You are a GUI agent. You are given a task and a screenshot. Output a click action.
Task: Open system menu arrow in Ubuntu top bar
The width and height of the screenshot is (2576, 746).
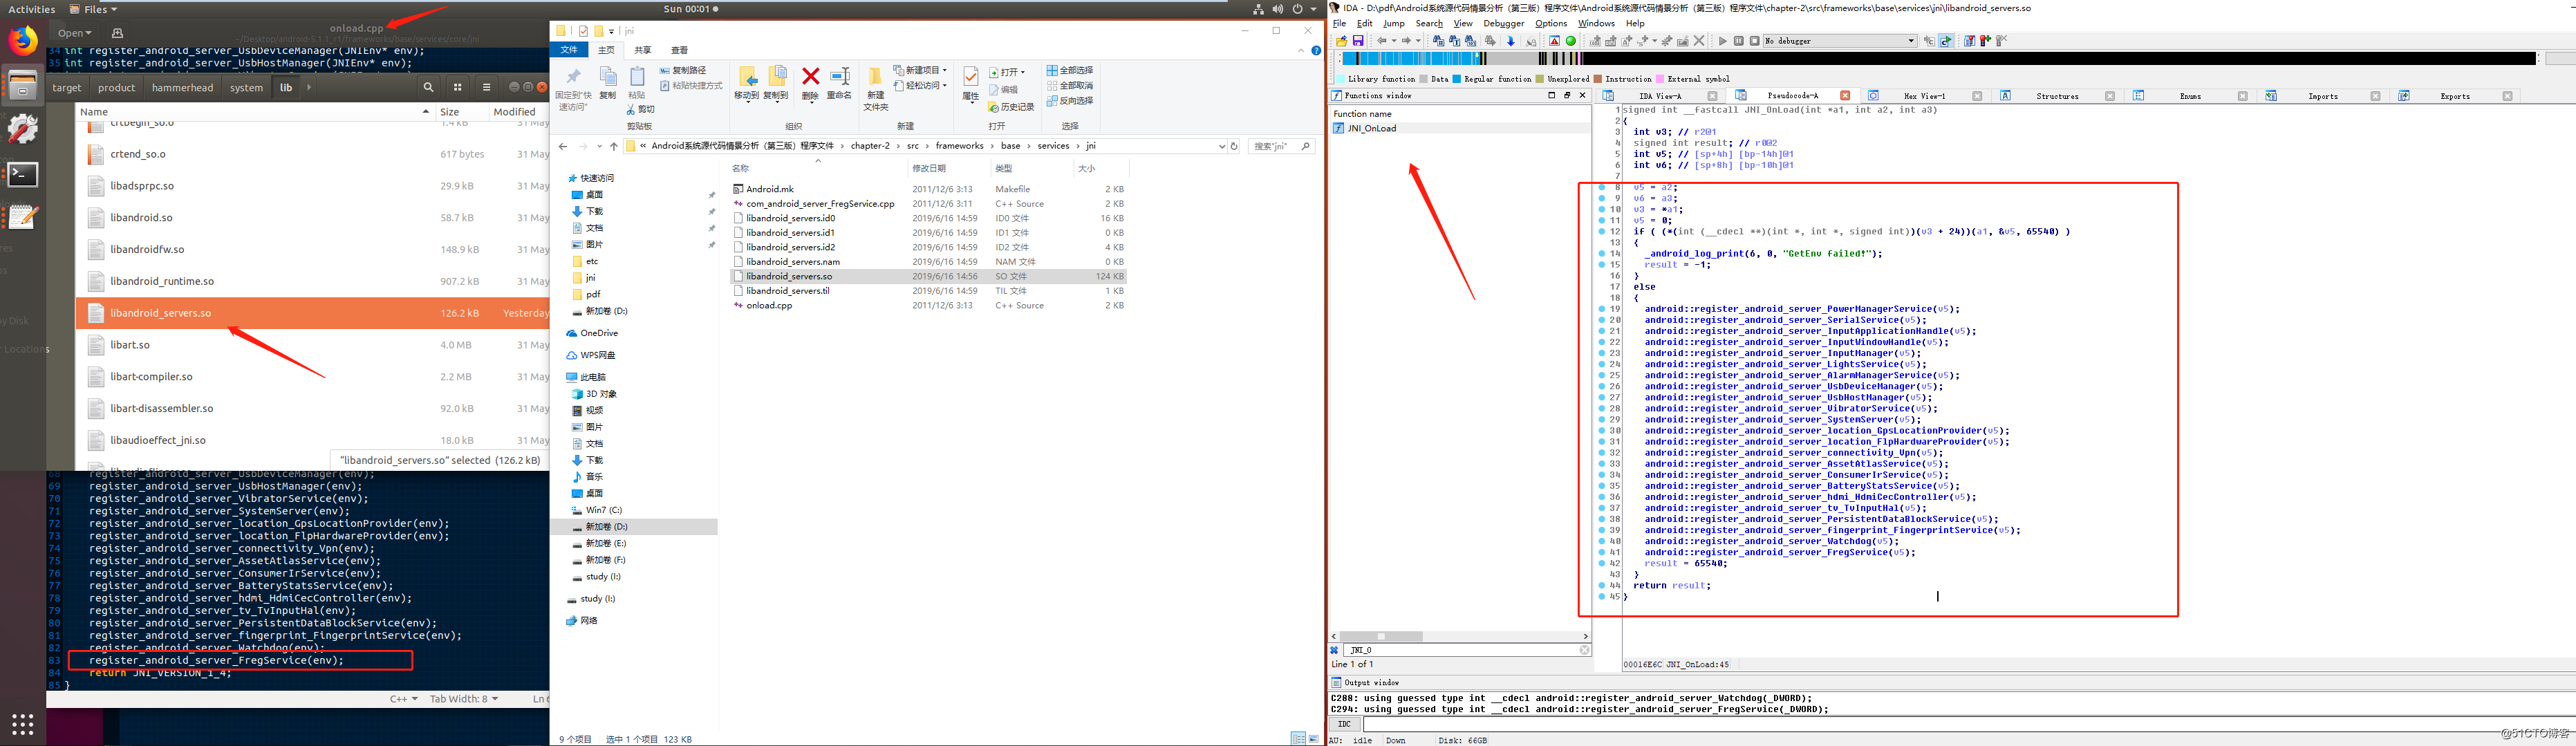pyautogui.click(x=1313, y=9)
